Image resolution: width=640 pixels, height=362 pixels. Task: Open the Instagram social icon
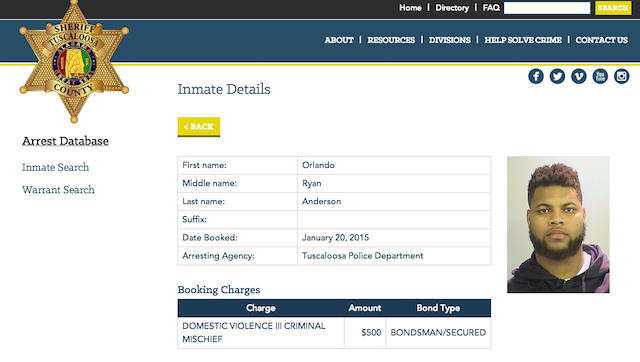tap(621, 76)
